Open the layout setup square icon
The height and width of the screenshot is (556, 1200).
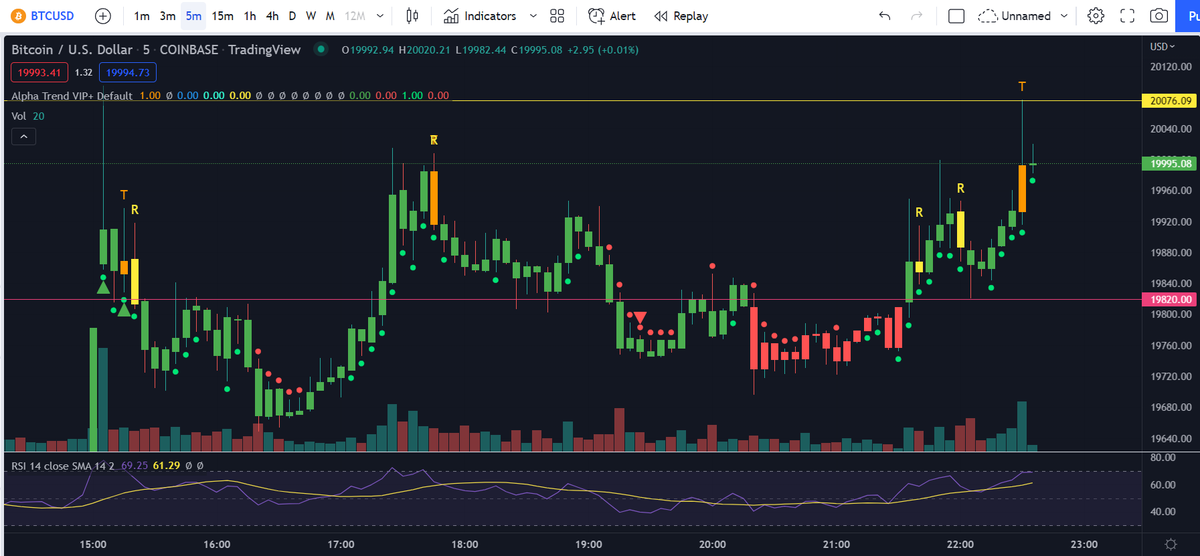(x=956, y=16)
